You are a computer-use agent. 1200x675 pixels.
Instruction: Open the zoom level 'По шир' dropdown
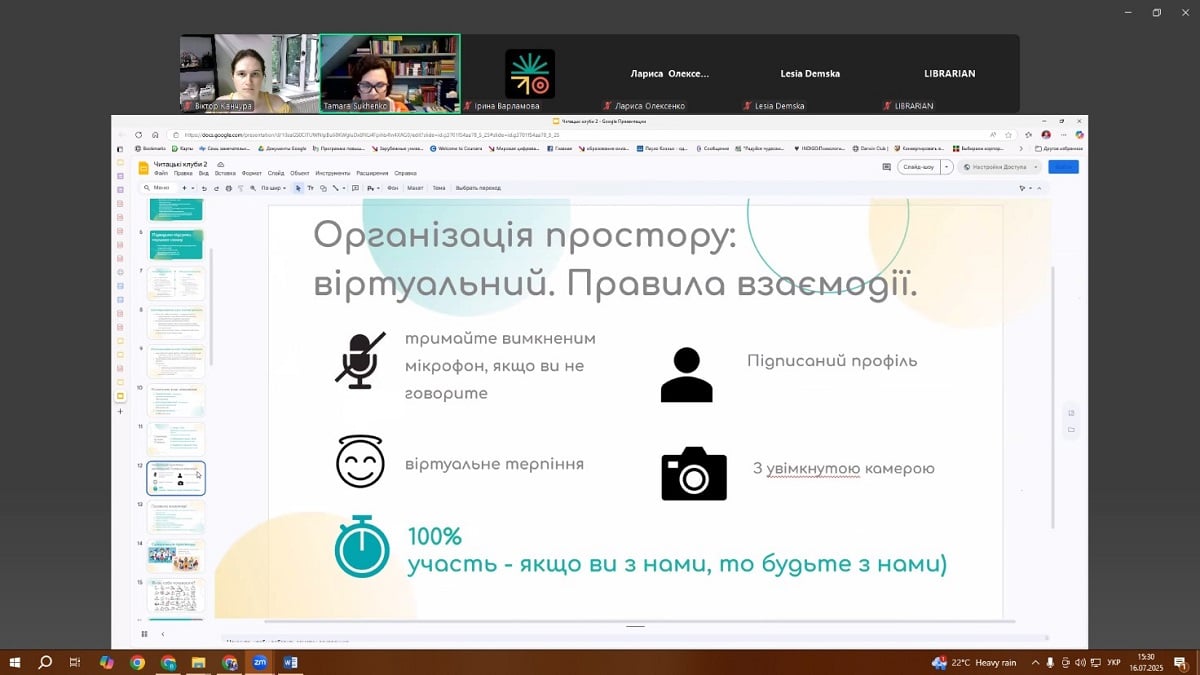(274, 188)
